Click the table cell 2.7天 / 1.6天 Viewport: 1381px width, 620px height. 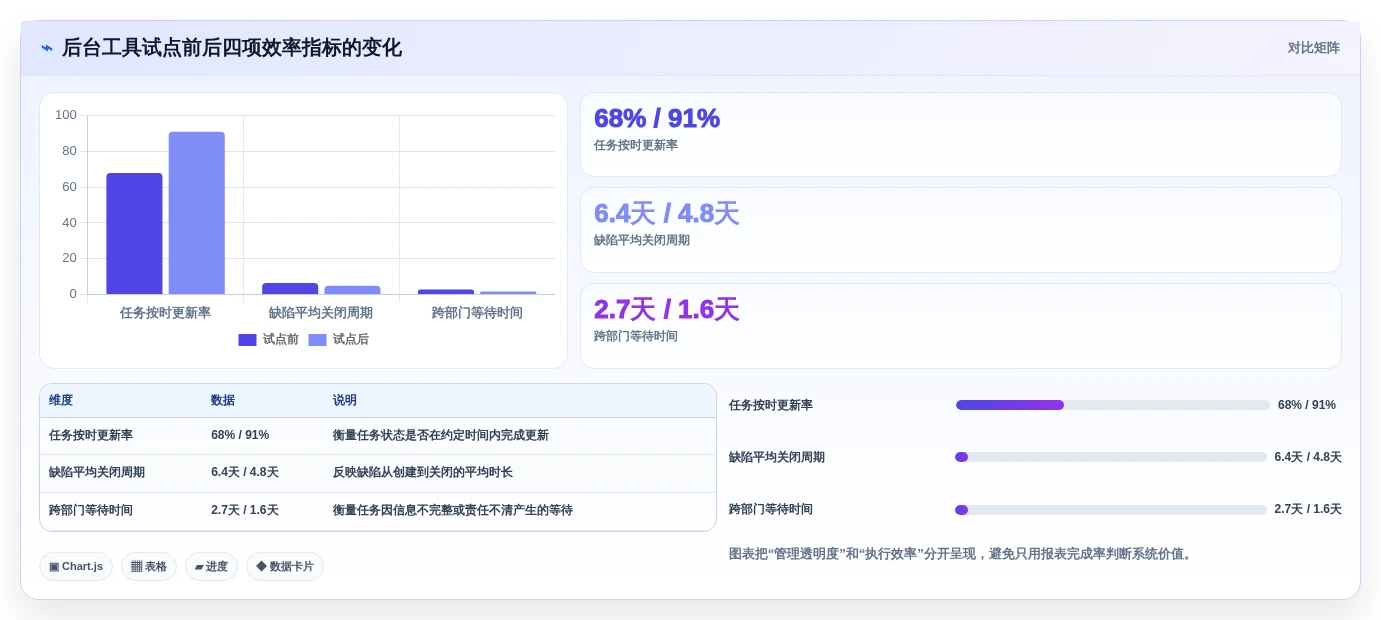point(245,510)
